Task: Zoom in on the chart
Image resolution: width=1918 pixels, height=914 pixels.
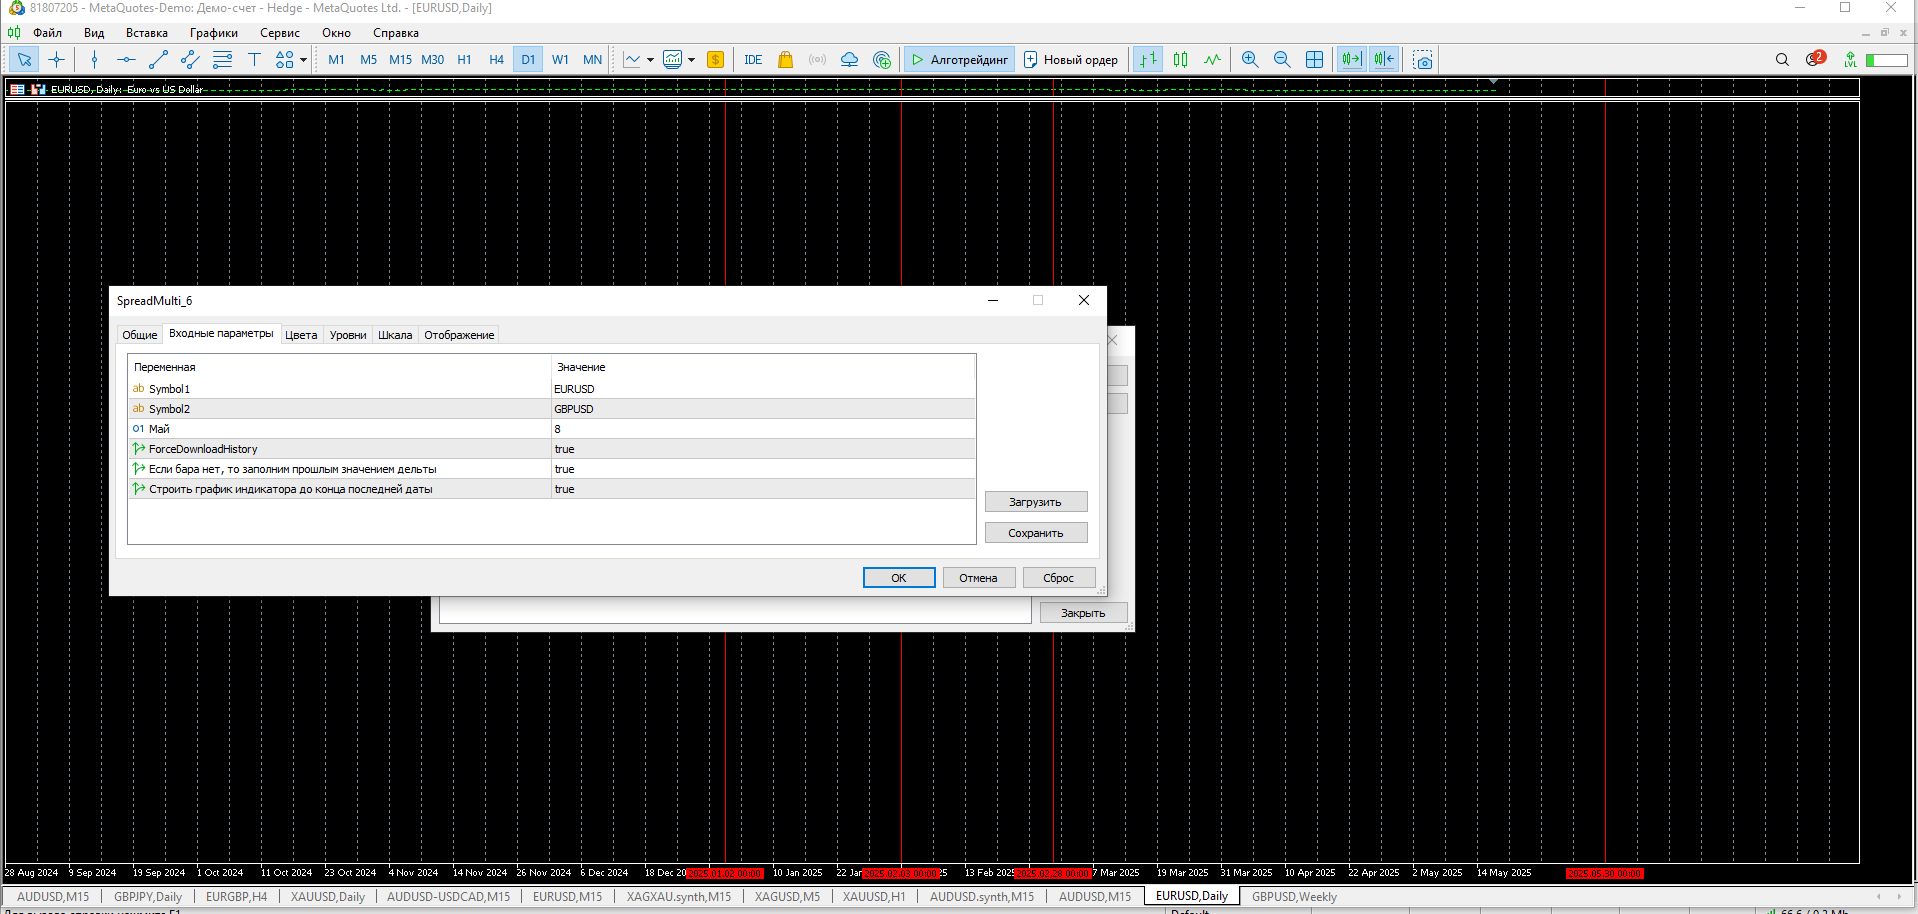Action: (1250, 60)
